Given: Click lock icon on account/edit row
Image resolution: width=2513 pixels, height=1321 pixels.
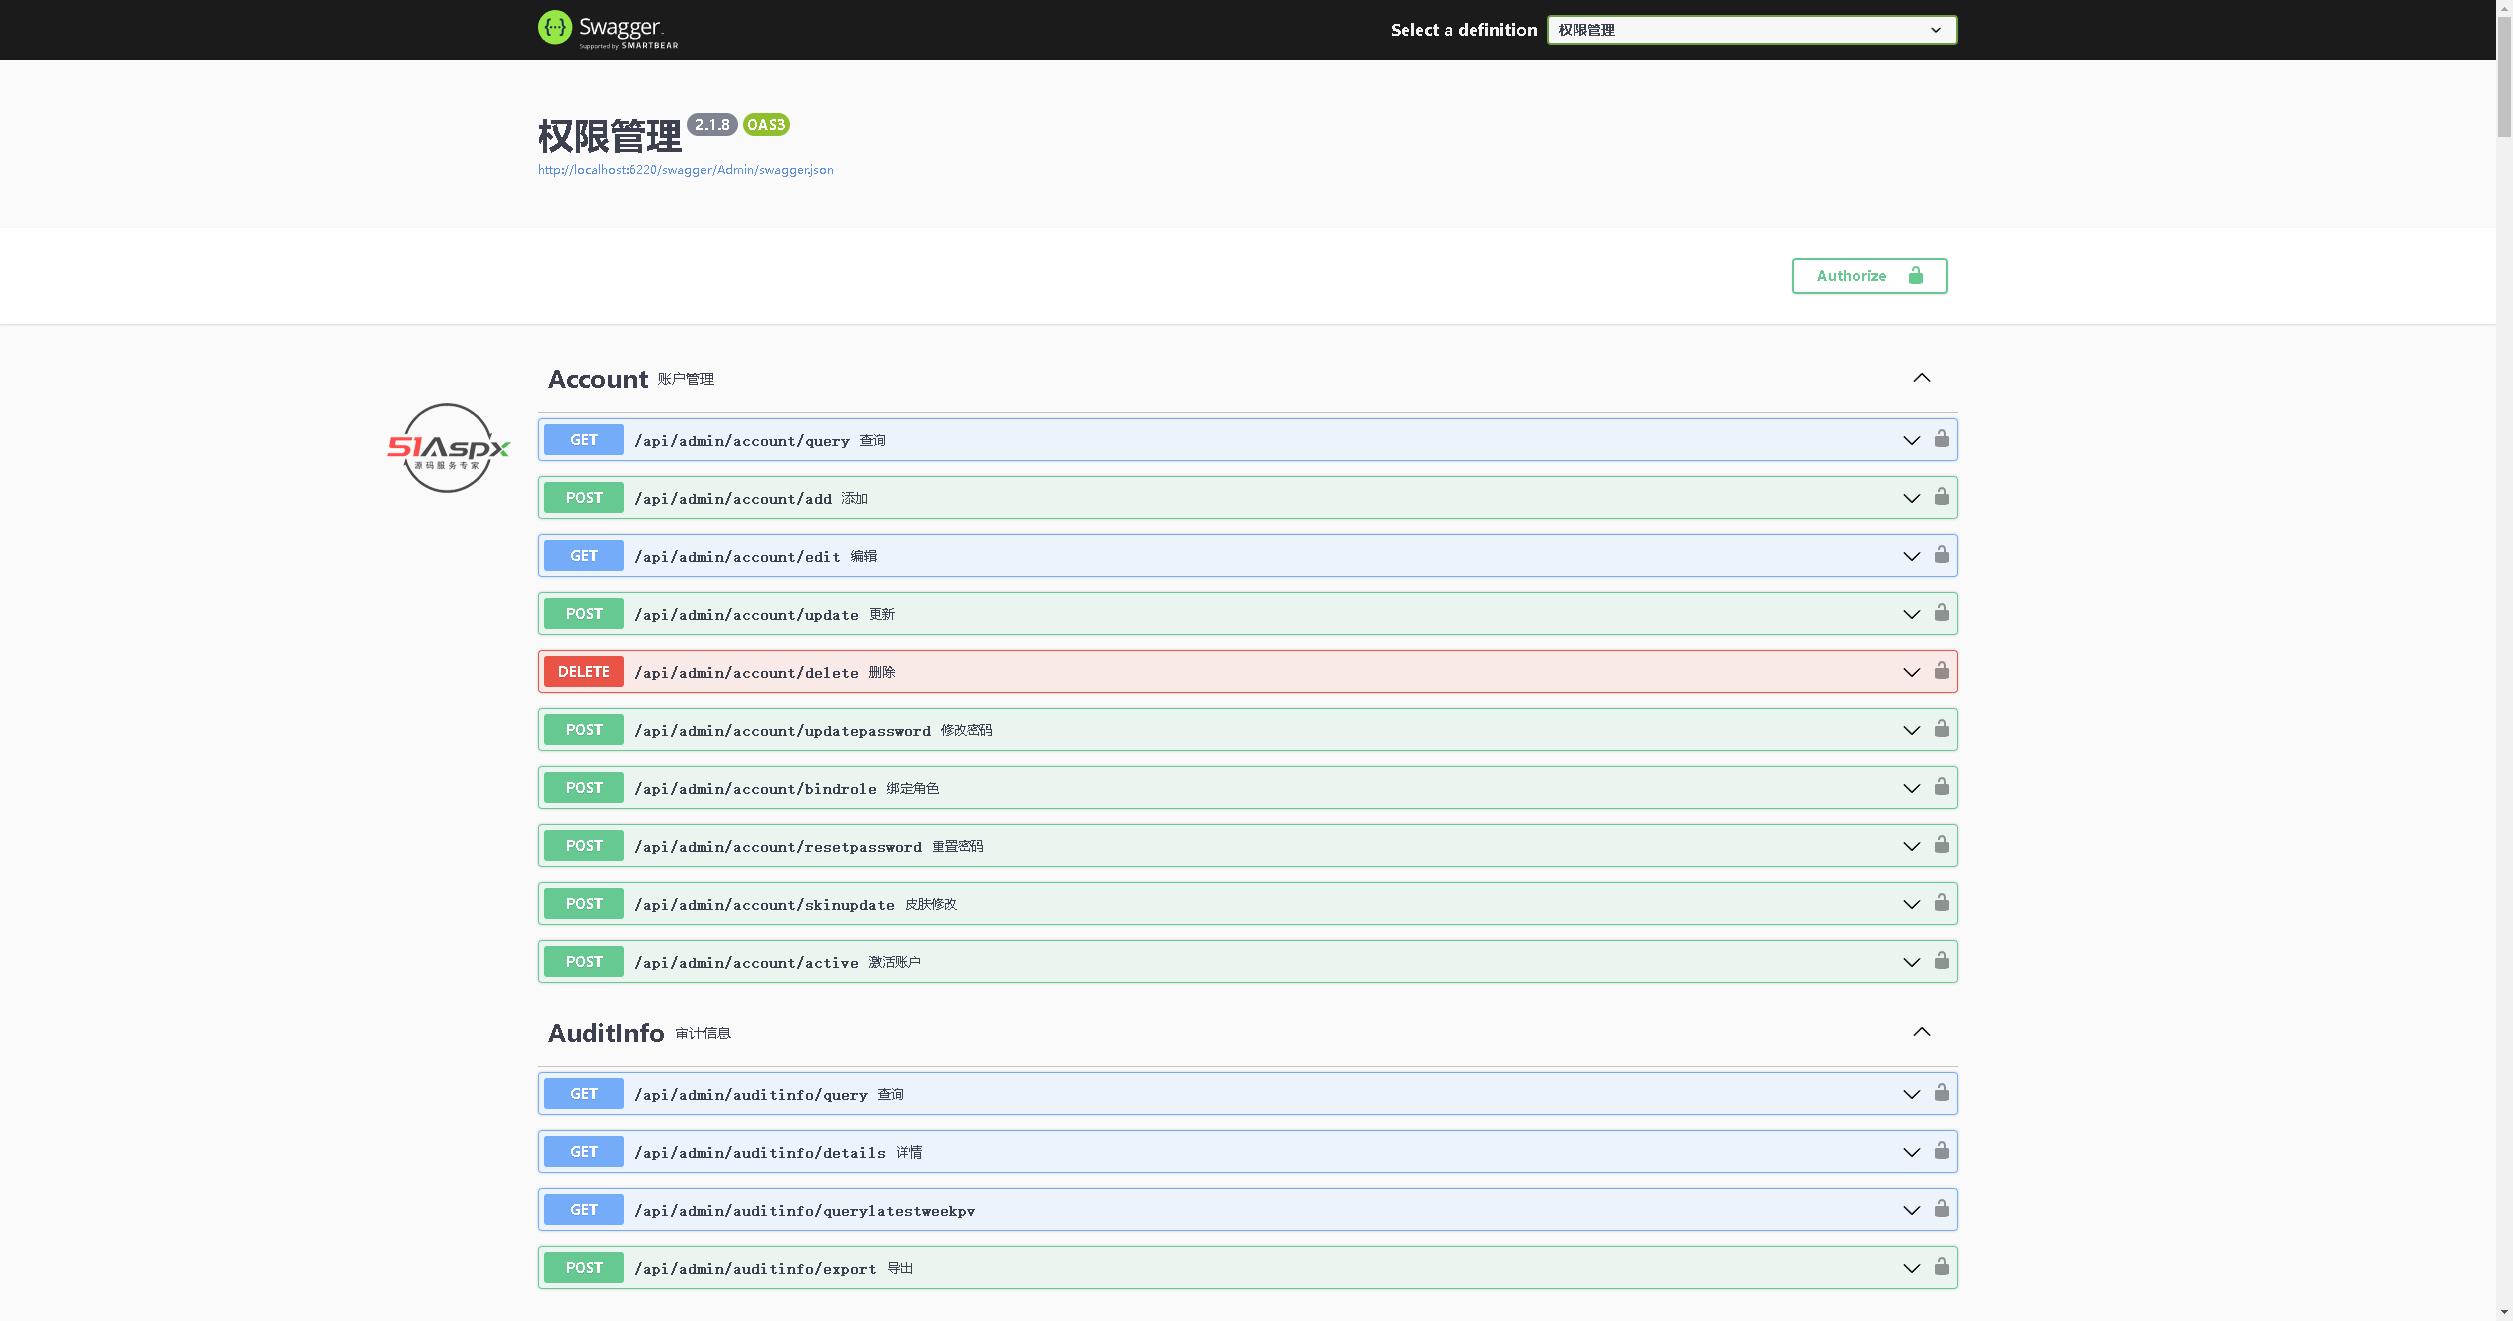Looking at the screenshot, I should click(1941, 555).
